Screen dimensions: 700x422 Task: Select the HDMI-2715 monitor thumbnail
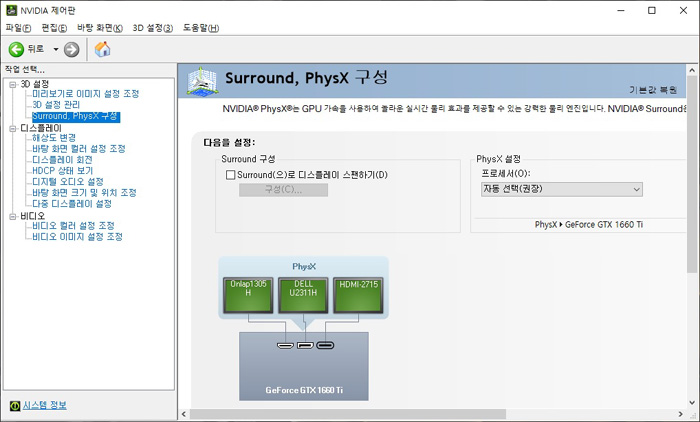[x=358, y=295]
